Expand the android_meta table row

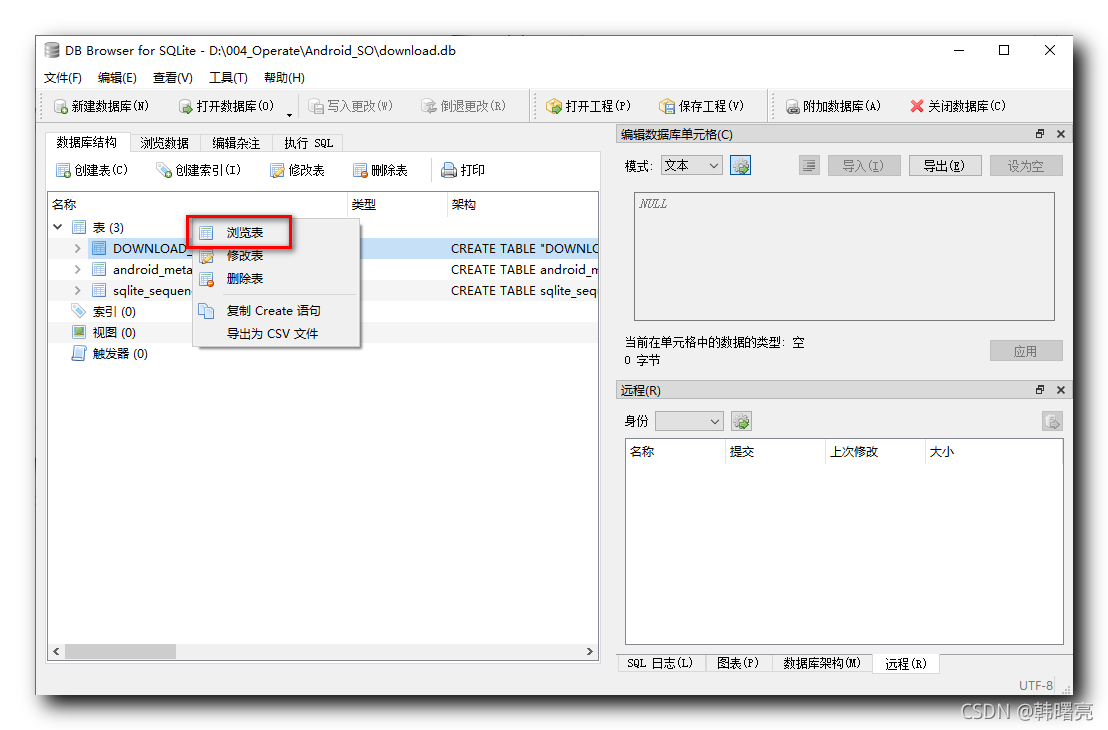[78, 269]
